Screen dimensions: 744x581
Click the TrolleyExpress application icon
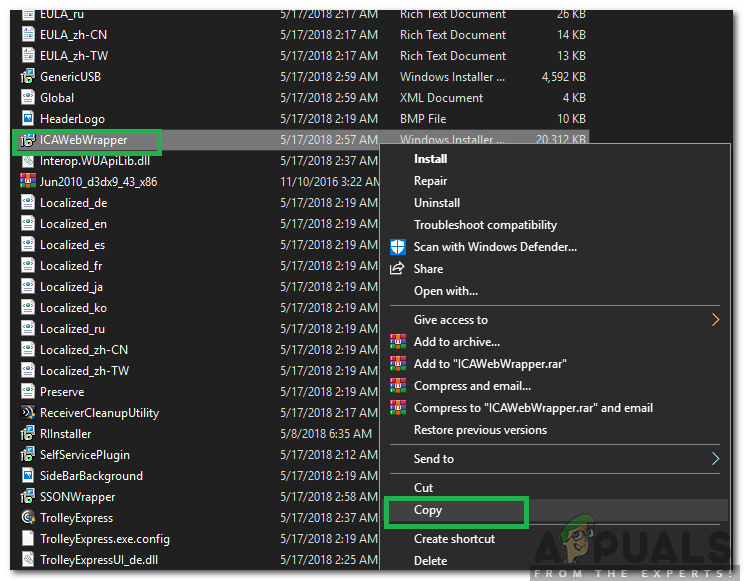28,517
